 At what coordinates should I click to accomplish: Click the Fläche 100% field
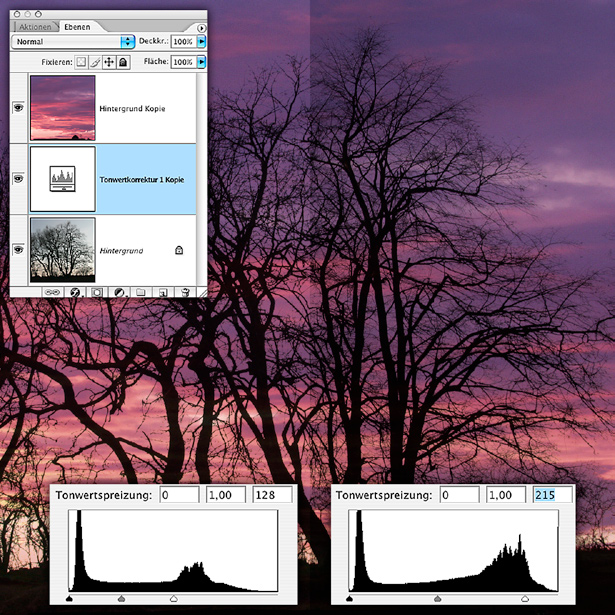click(x=184, y=62)
